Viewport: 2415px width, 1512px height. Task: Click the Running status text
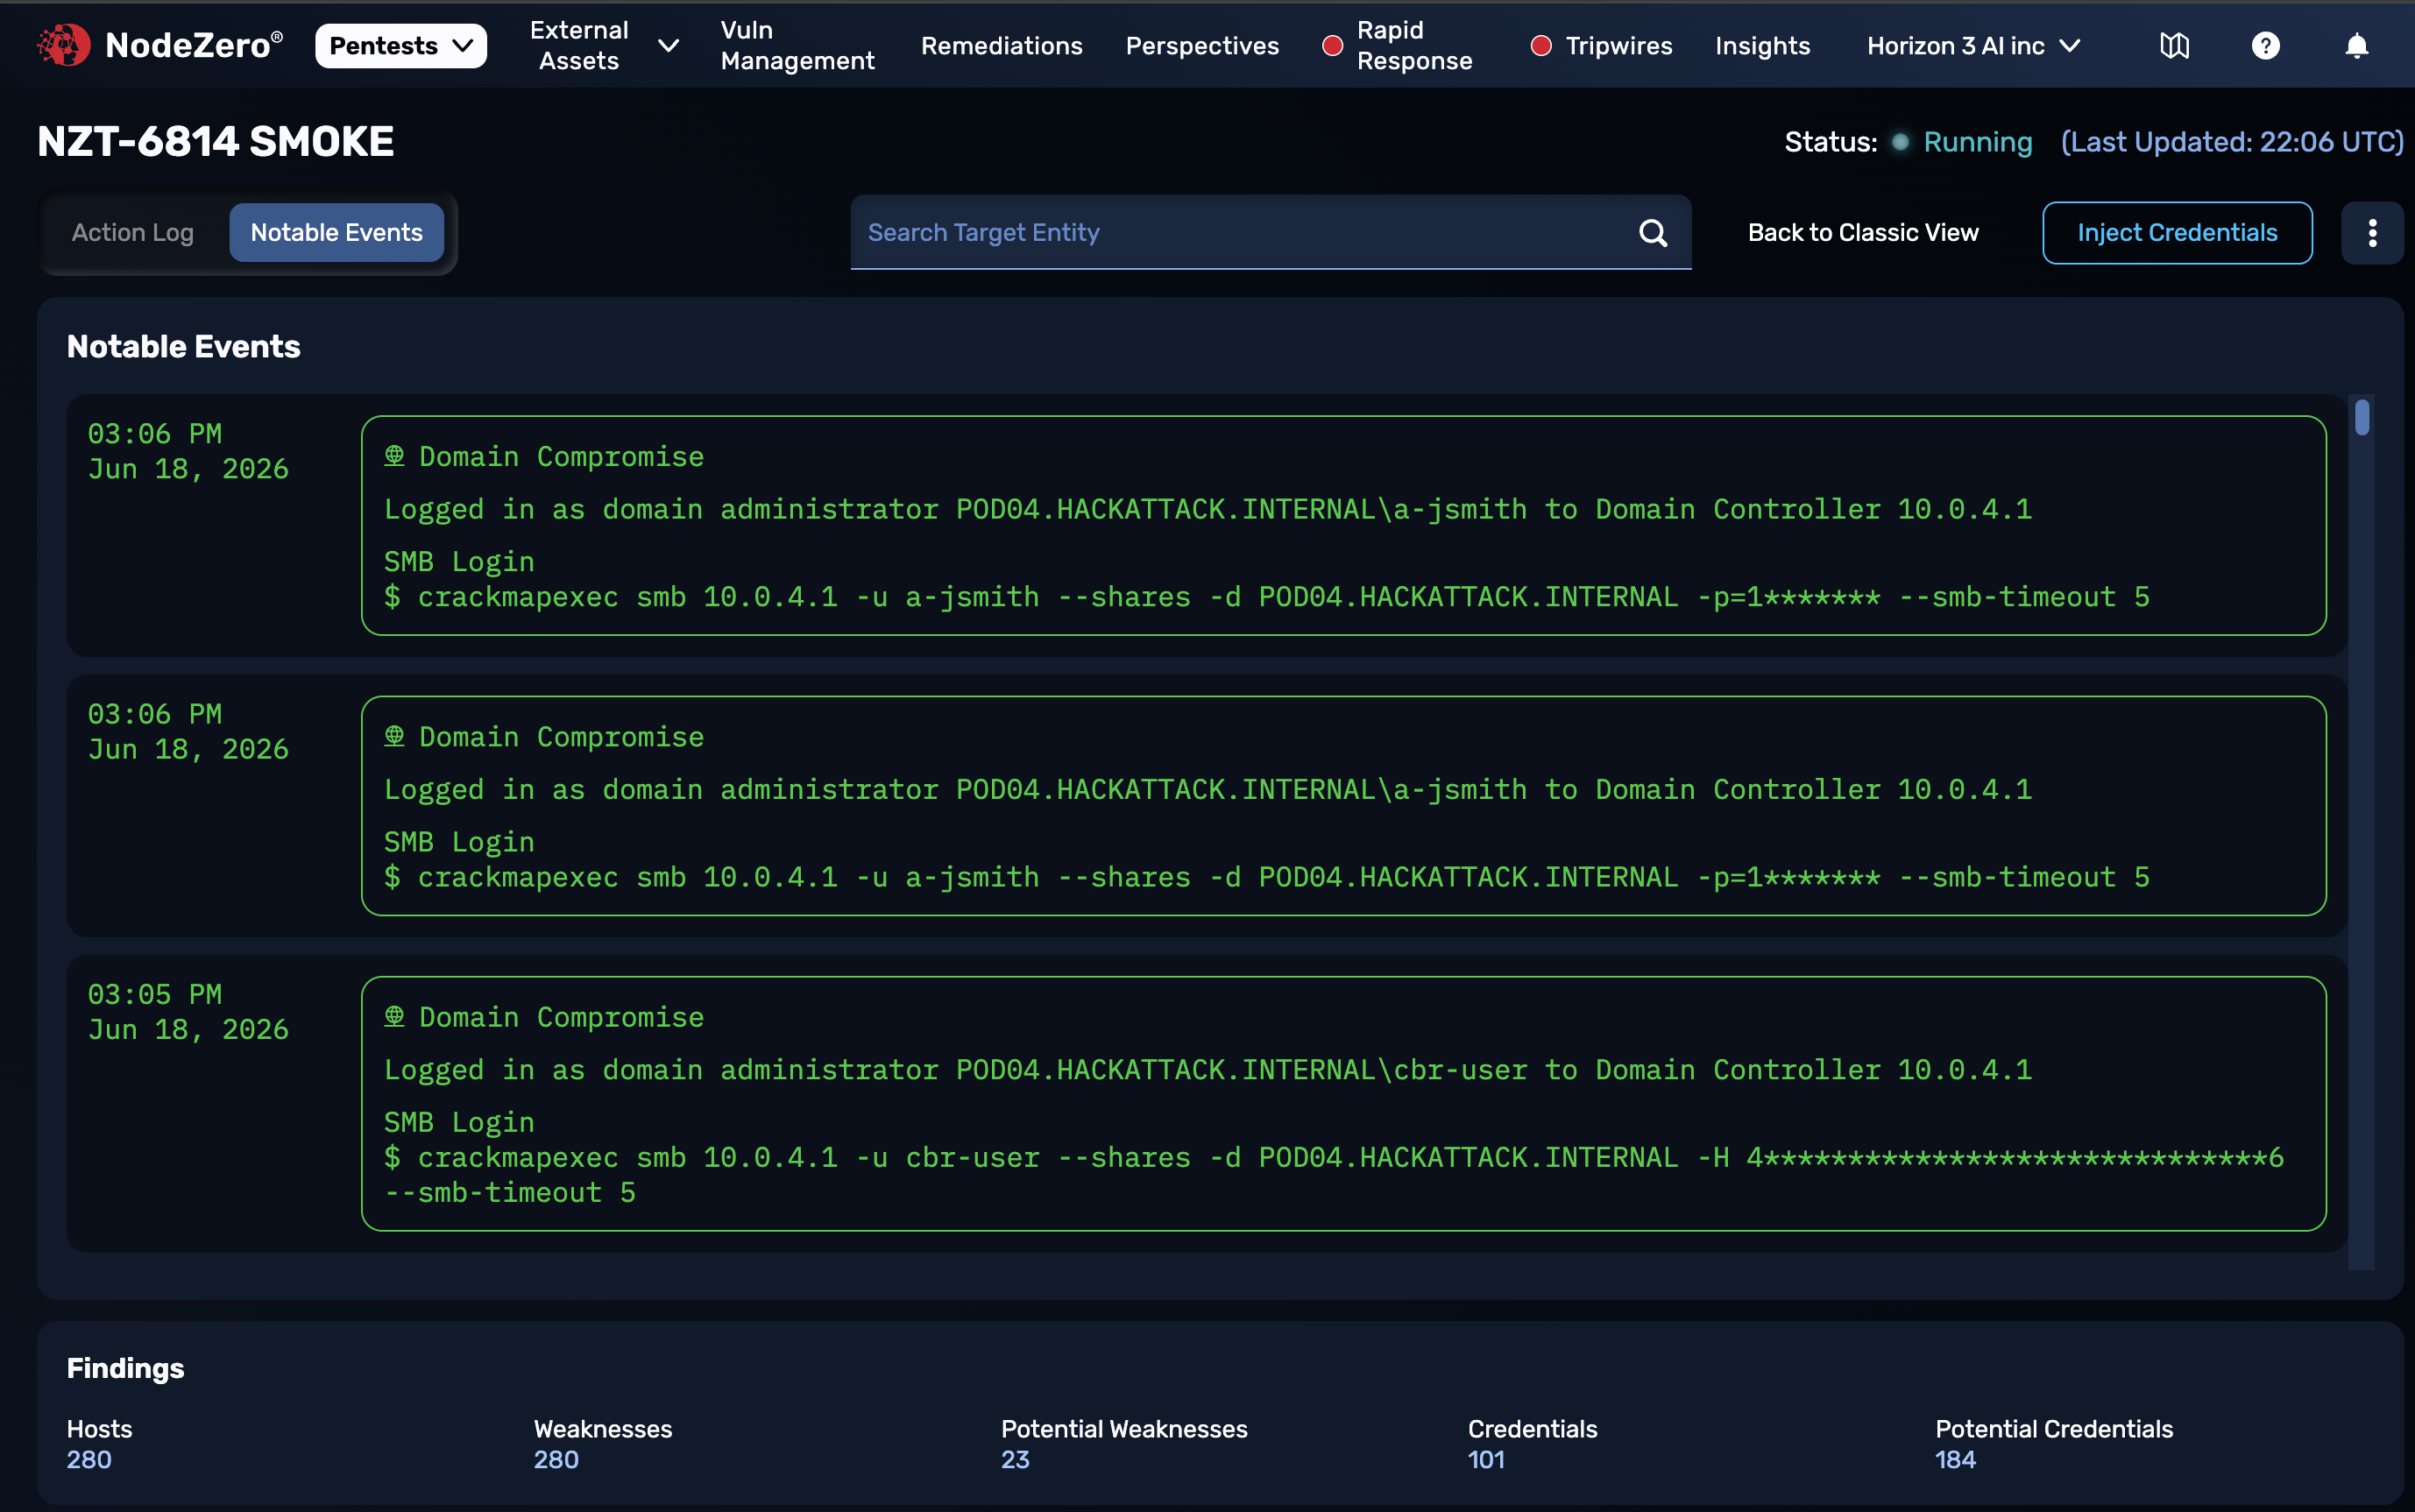(x=1977, y=142)
